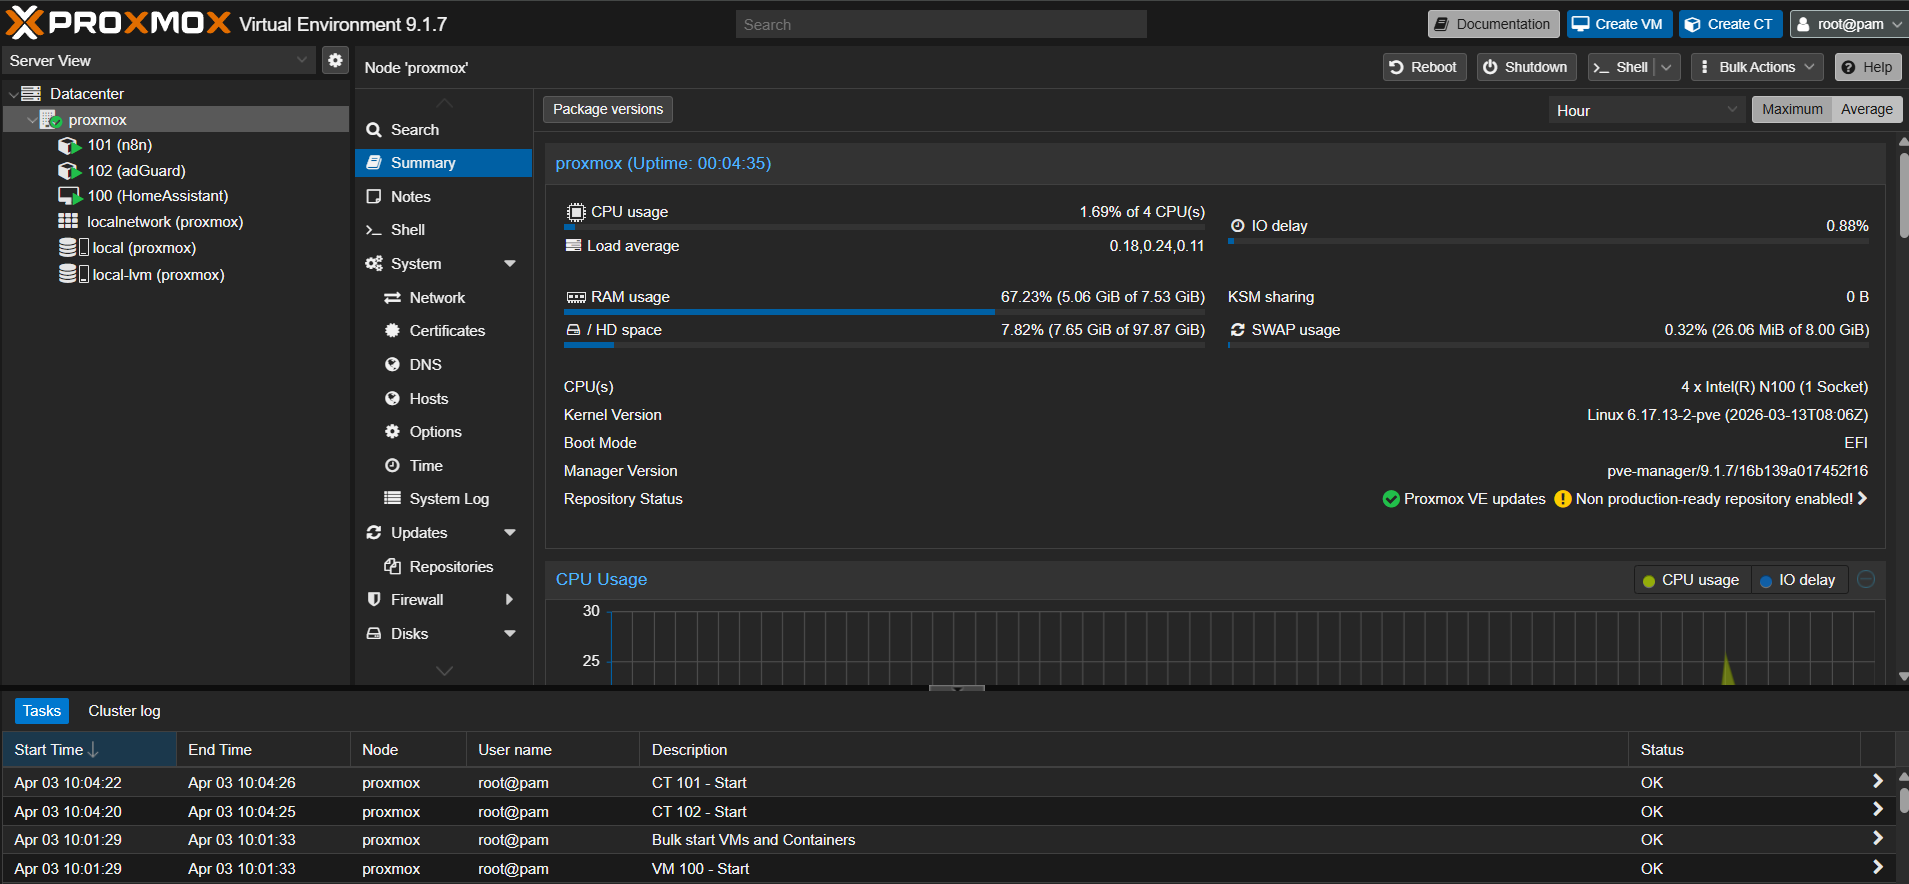Click the Shutdown button
The image size is (1909, 884).
(x=1526, y=67)
